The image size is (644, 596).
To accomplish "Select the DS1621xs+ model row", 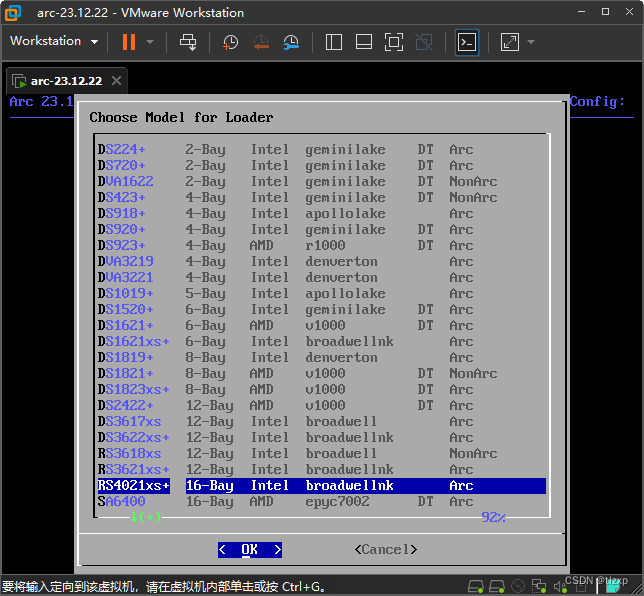I will [322, 342].
